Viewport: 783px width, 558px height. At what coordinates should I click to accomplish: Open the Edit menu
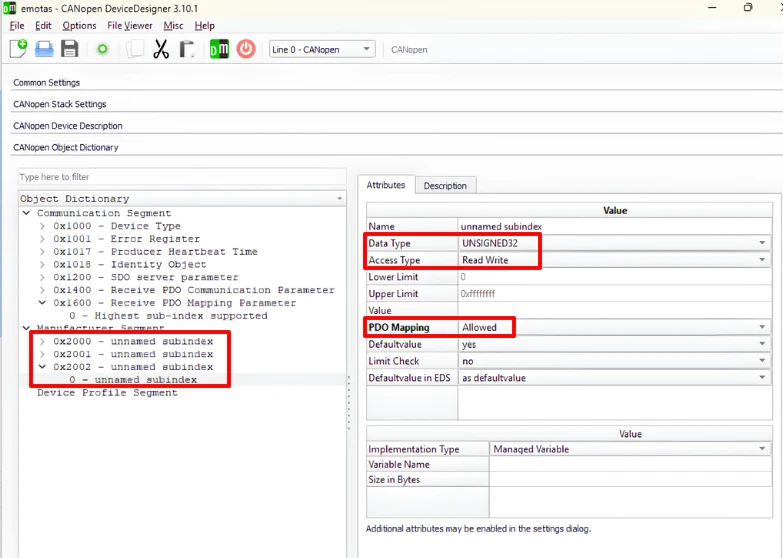coord(43,25)
